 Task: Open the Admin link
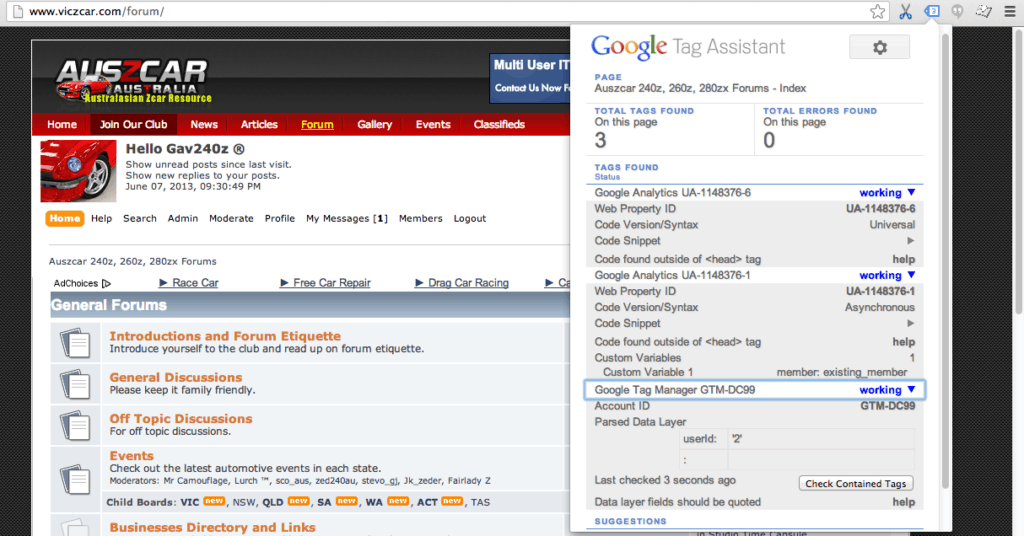pyautogui.click(x=183, y=219)
